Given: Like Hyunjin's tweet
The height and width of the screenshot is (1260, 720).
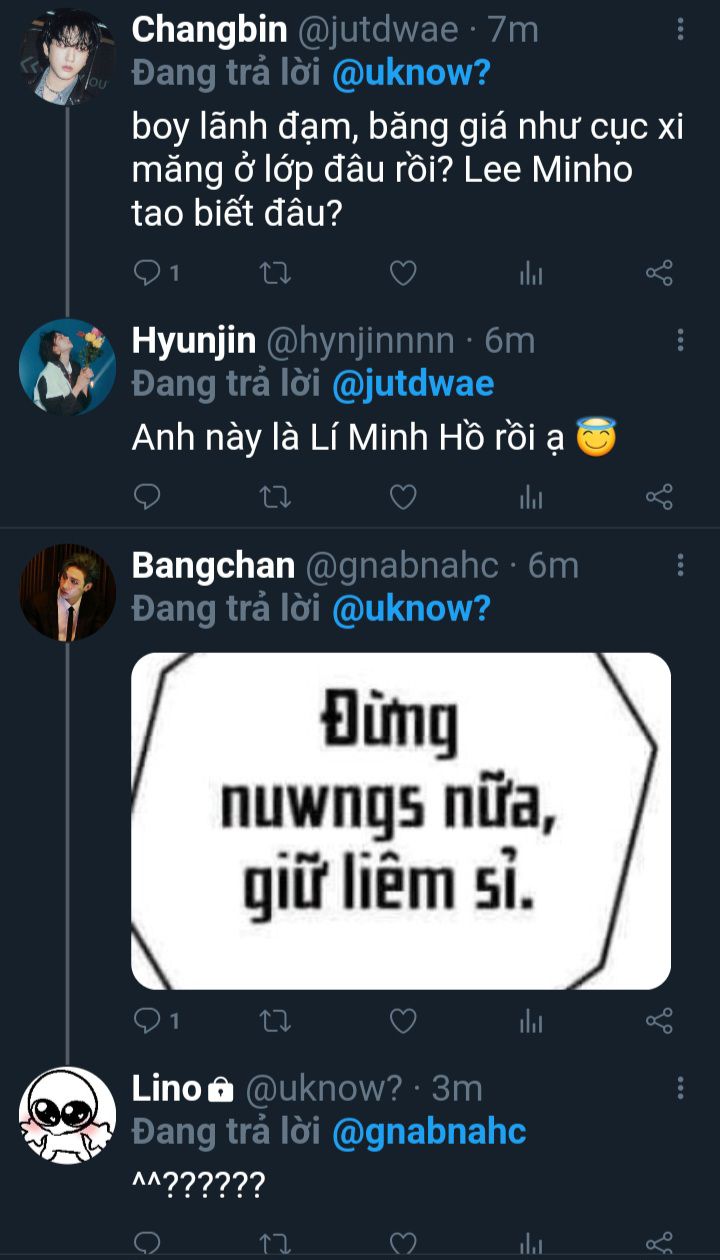Looking at the screenshot, I should pos(402,496).
